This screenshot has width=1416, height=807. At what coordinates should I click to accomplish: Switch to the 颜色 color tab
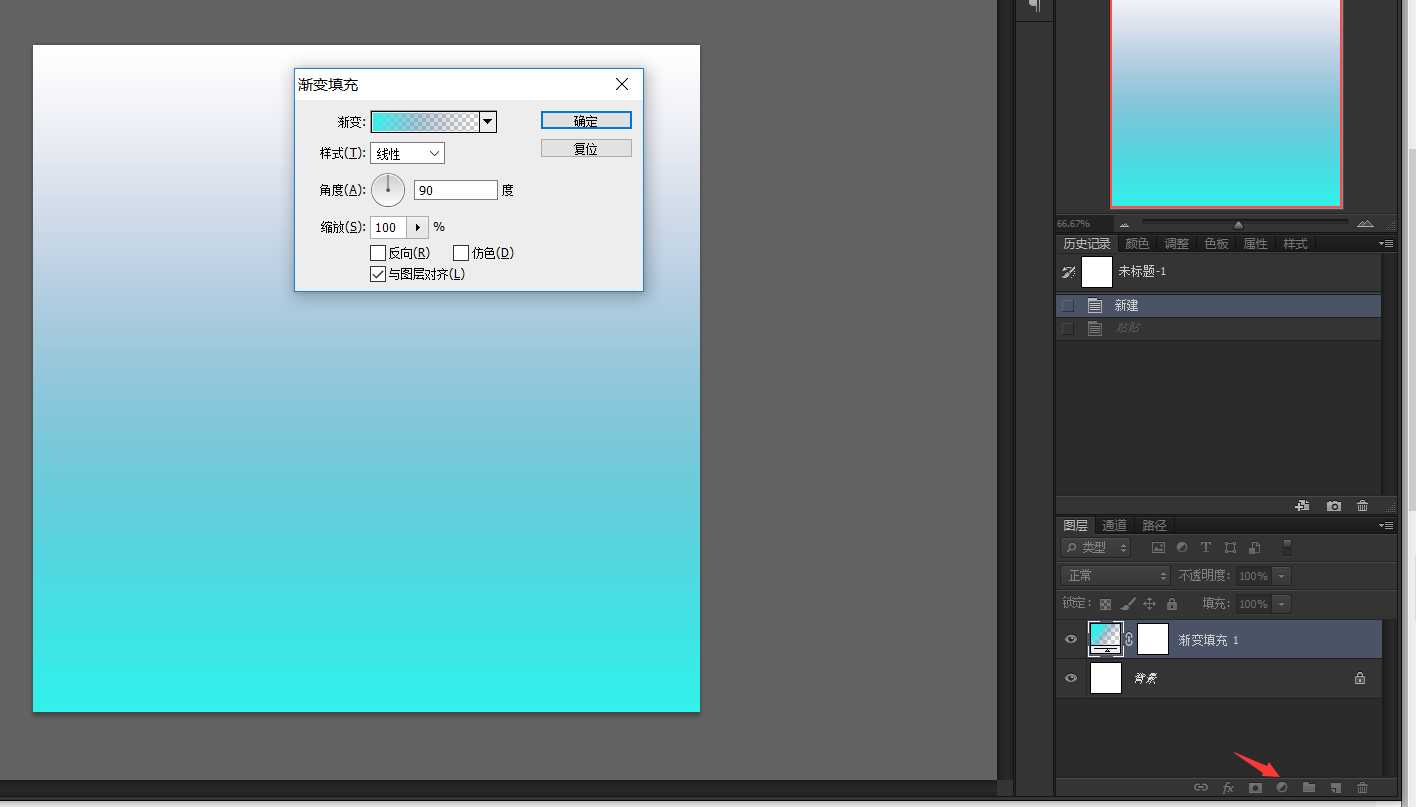pyautogui.click(x=1137, y=244)
